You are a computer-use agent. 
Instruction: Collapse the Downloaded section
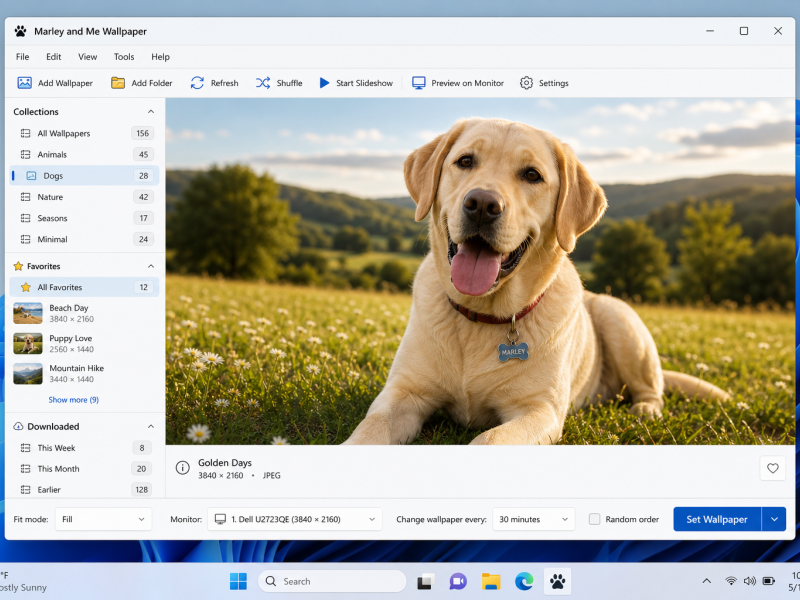point(151,426)
